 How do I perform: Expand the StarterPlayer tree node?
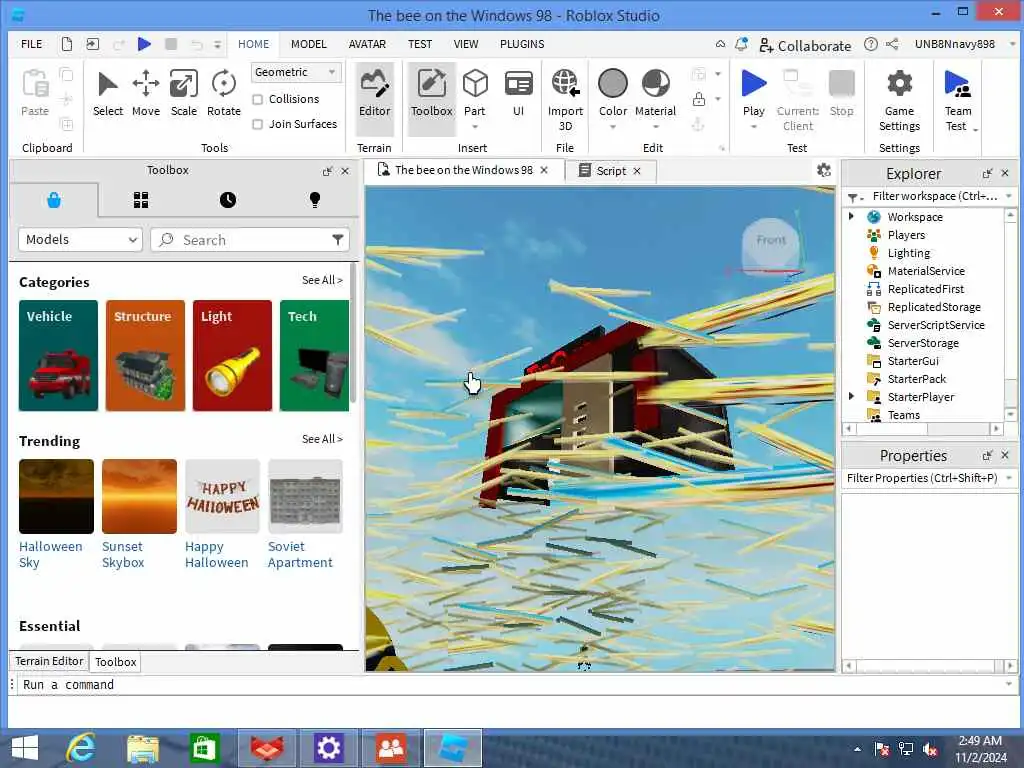(x=851, y=396)
